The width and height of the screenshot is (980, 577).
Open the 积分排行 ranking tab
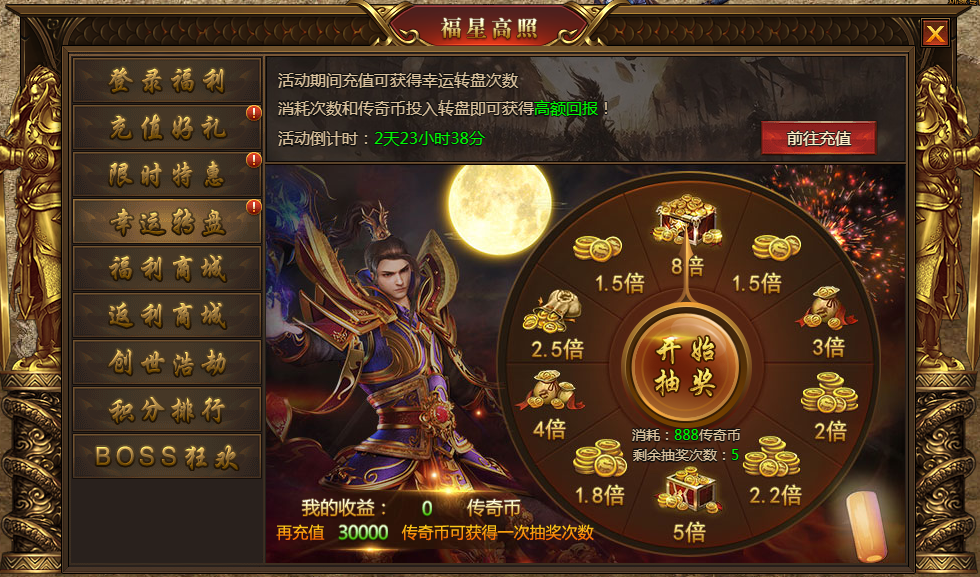pos(167,409)
